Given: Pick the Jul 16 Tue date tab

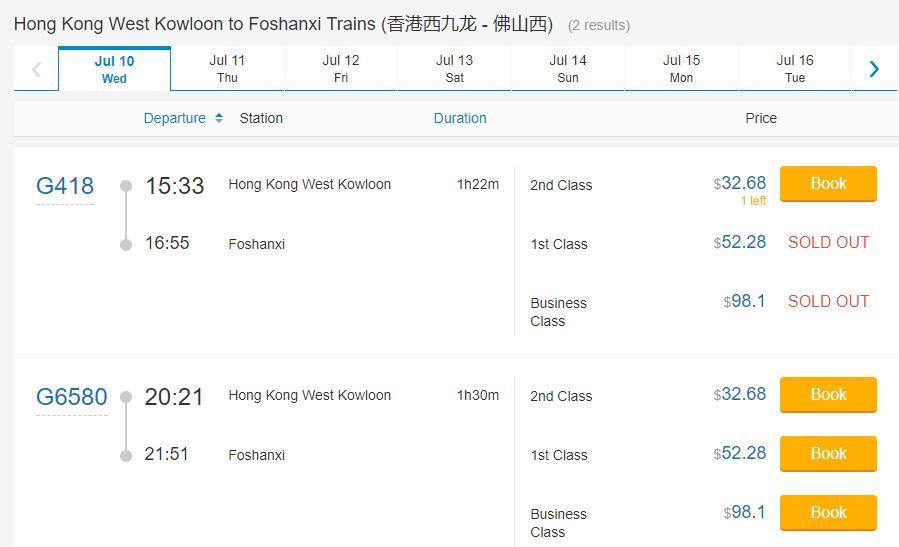Looking at the screenshot, I should (795, 69).
